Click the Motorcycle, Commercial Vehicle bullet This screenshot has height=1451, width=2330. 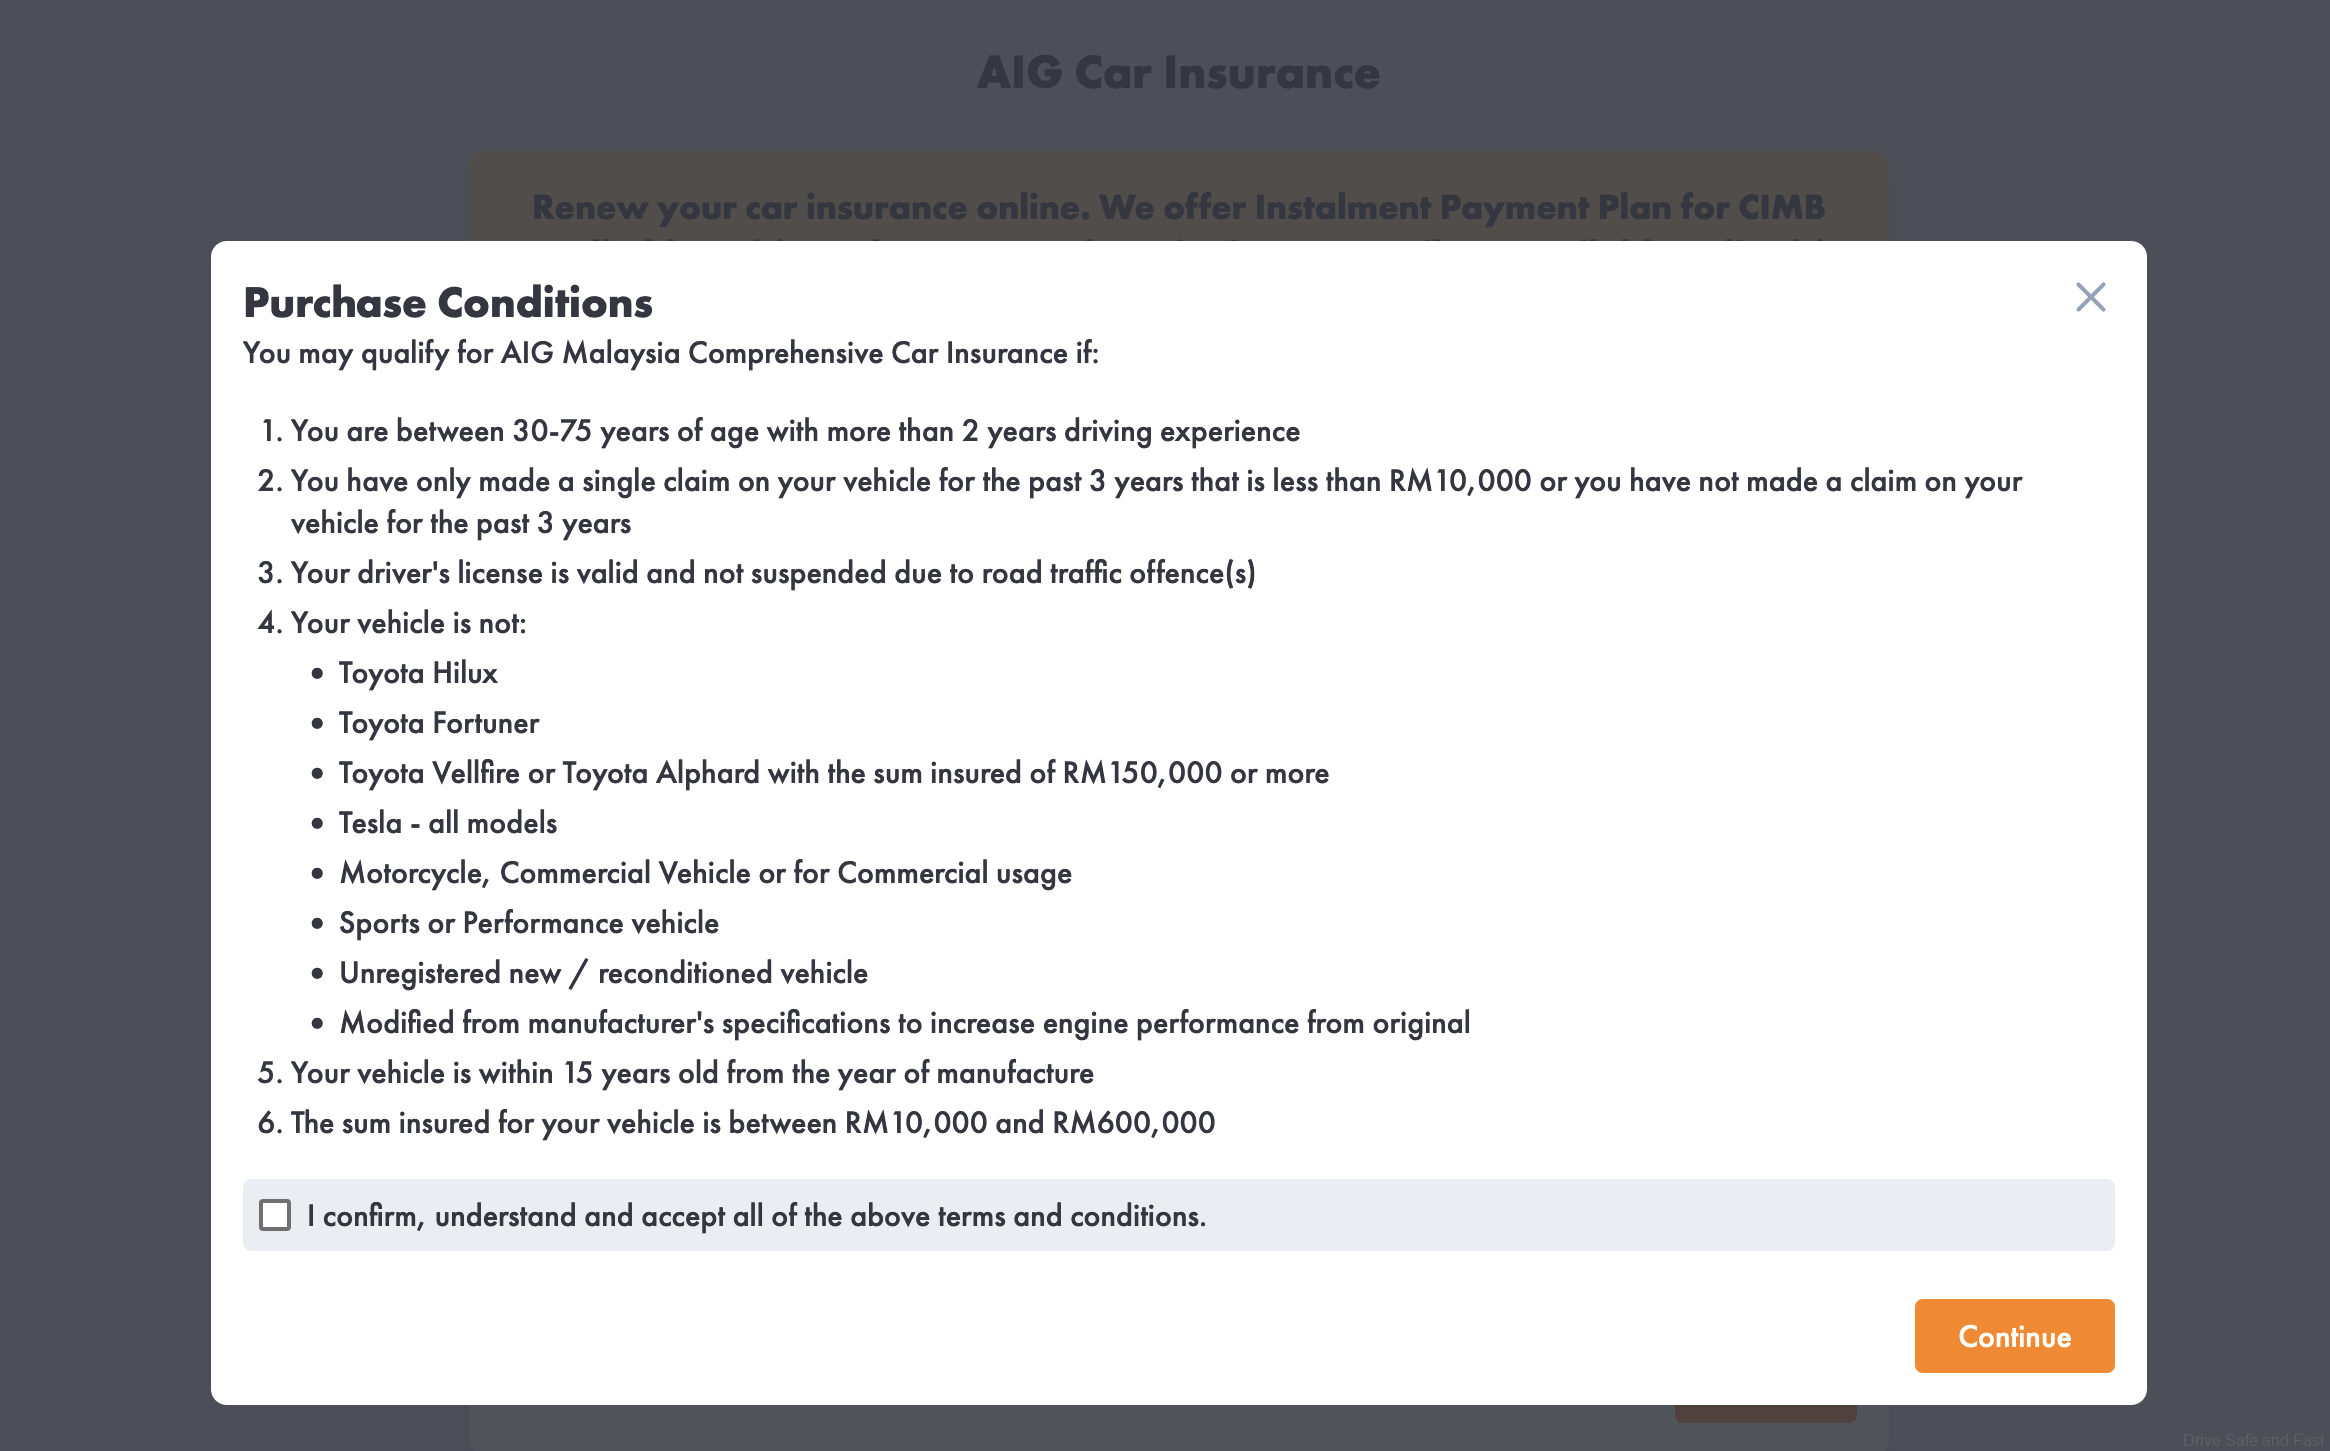(705, 873)
